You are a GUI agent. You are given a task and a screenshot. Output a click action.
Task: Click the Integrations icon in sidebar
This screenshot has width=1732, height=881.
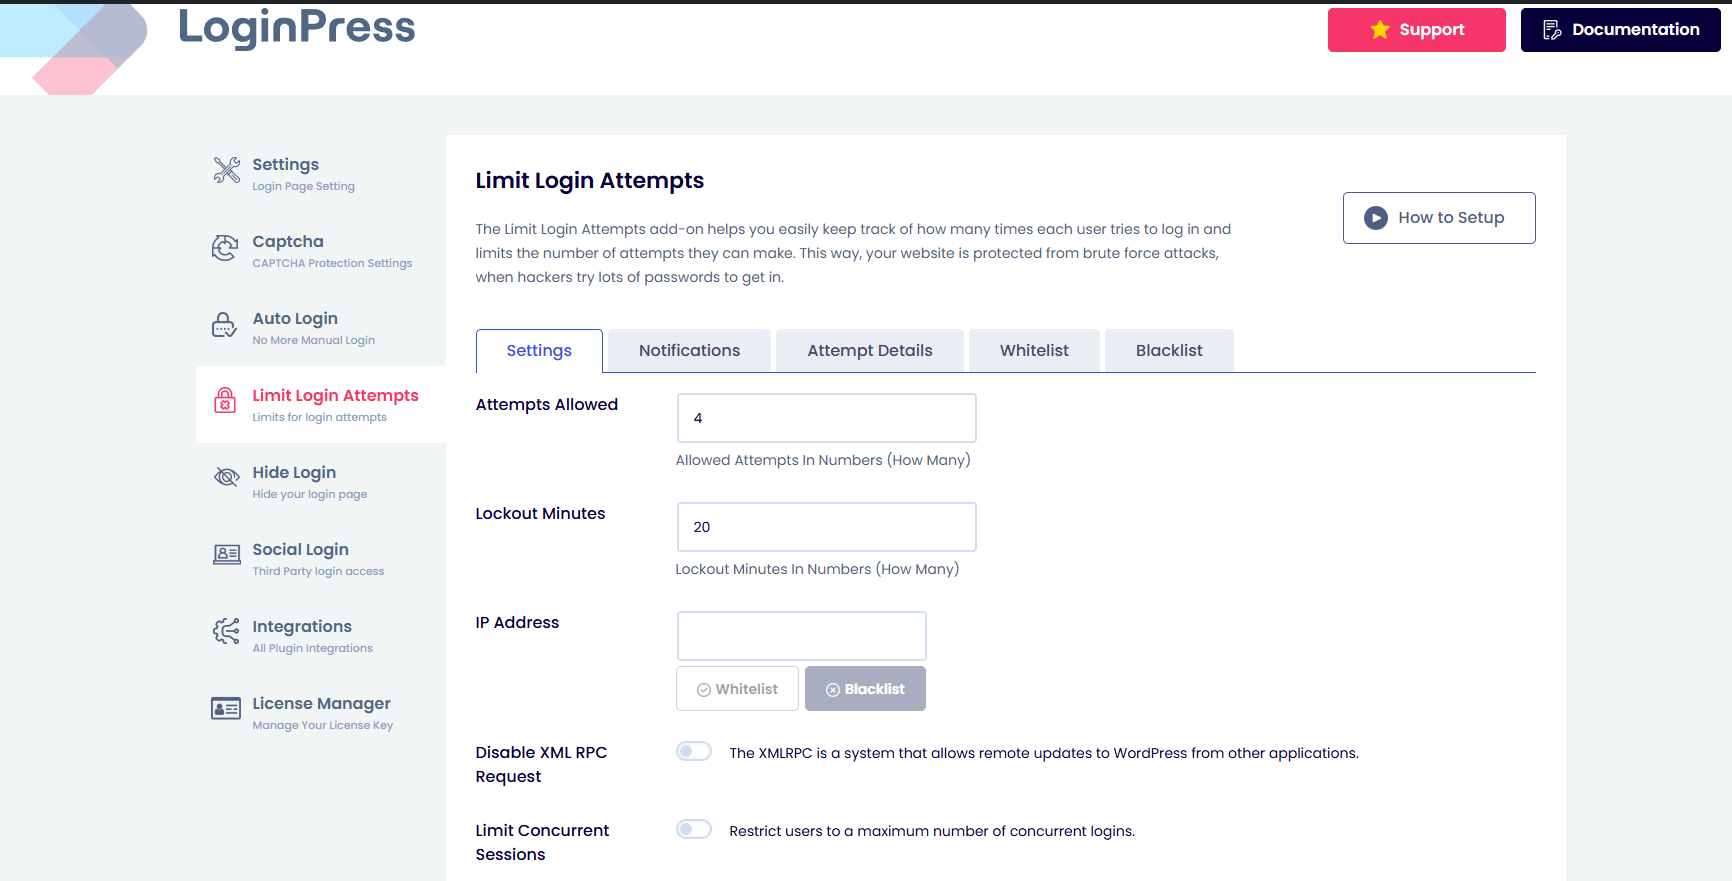click(226, 631)
